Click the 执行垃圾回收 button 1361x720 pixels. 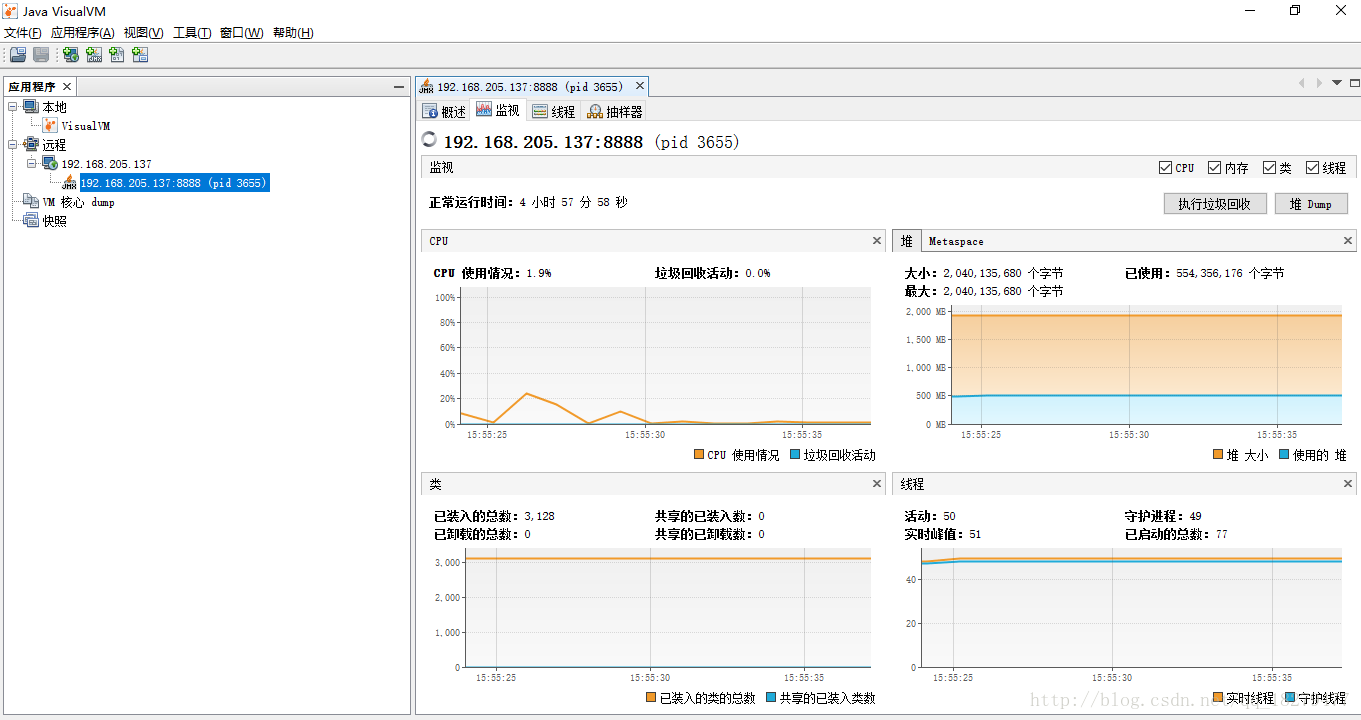1215,204
